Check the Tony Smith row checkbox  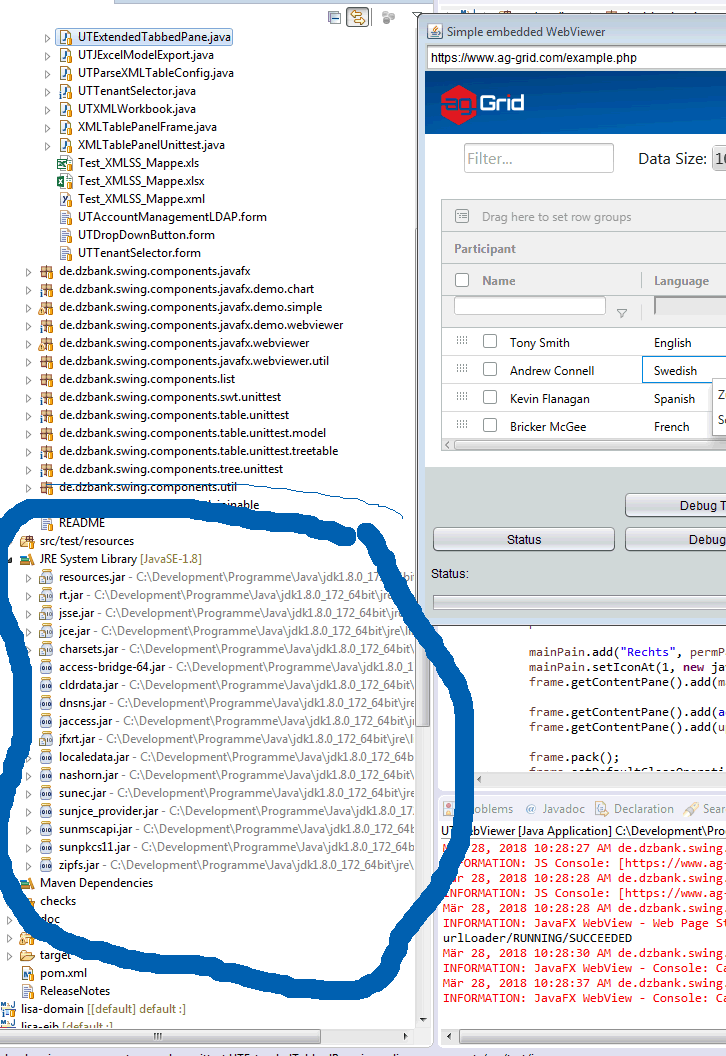pos(490,342)
